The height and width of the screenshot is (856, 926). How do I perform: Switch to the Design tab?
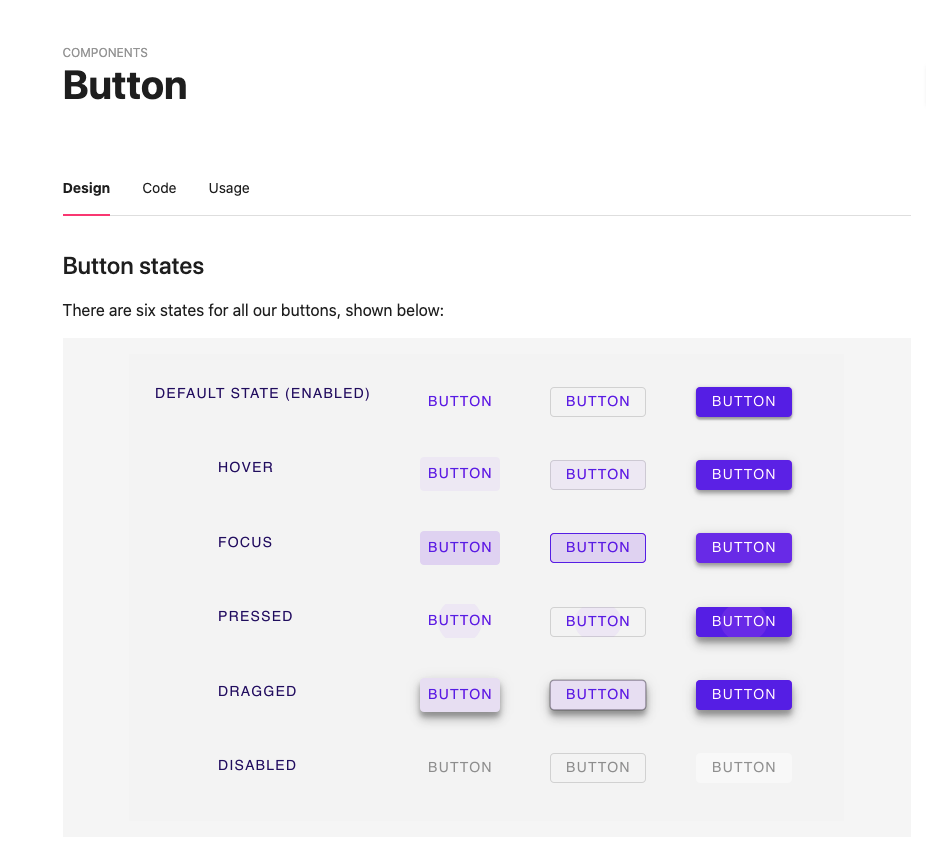pyautogui.click(x=86, y=188)
